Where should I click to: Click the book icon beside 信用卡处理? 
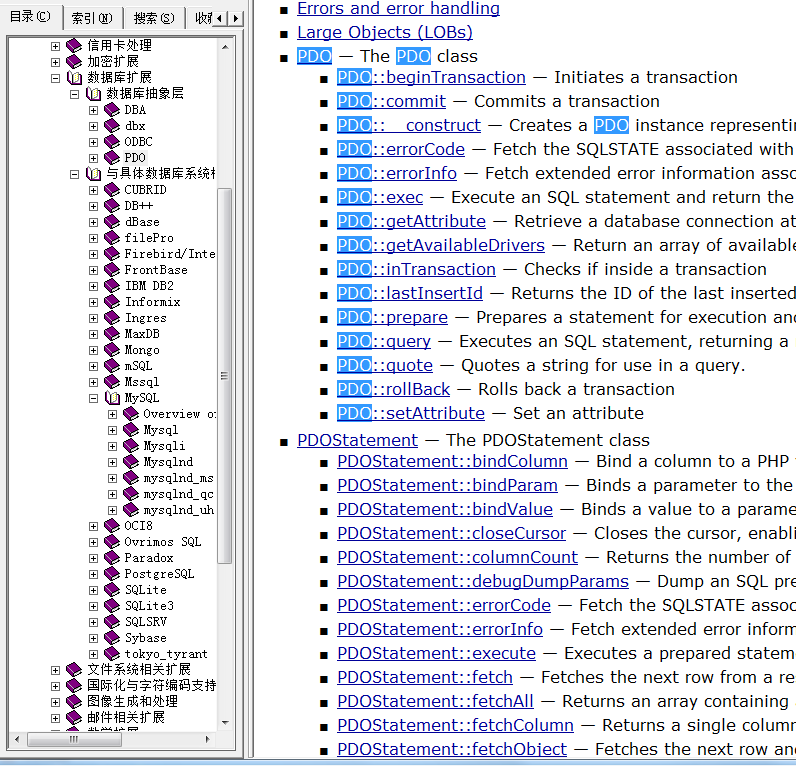click(x=74, y=46)
